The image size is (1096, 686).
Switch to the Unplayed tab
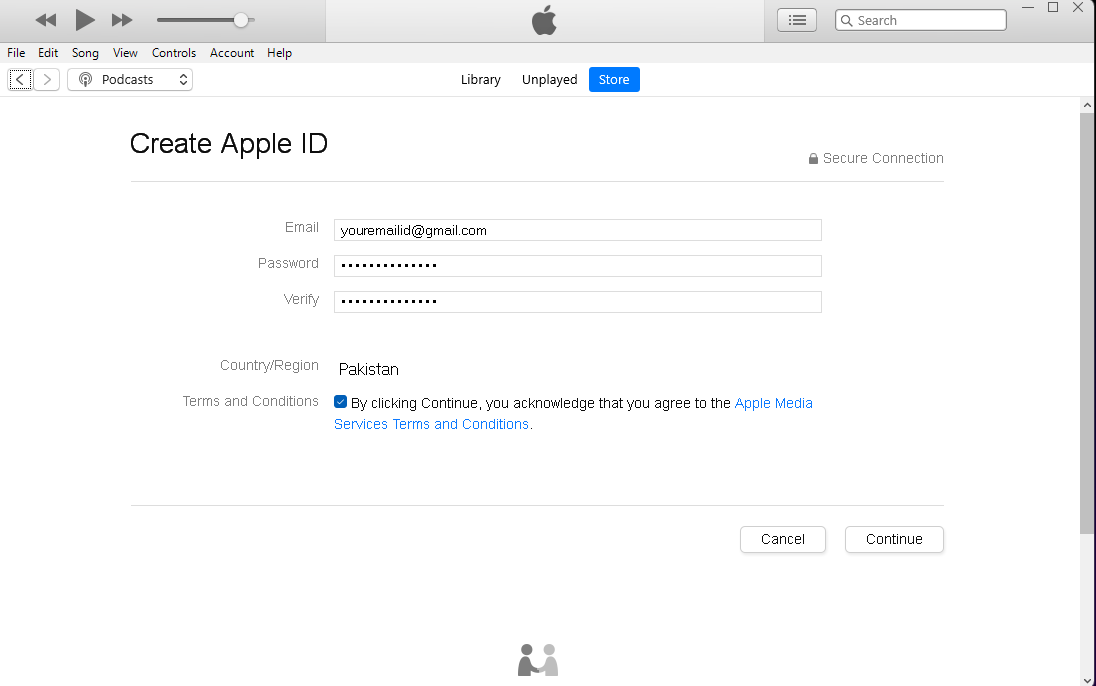coord(549,80)
